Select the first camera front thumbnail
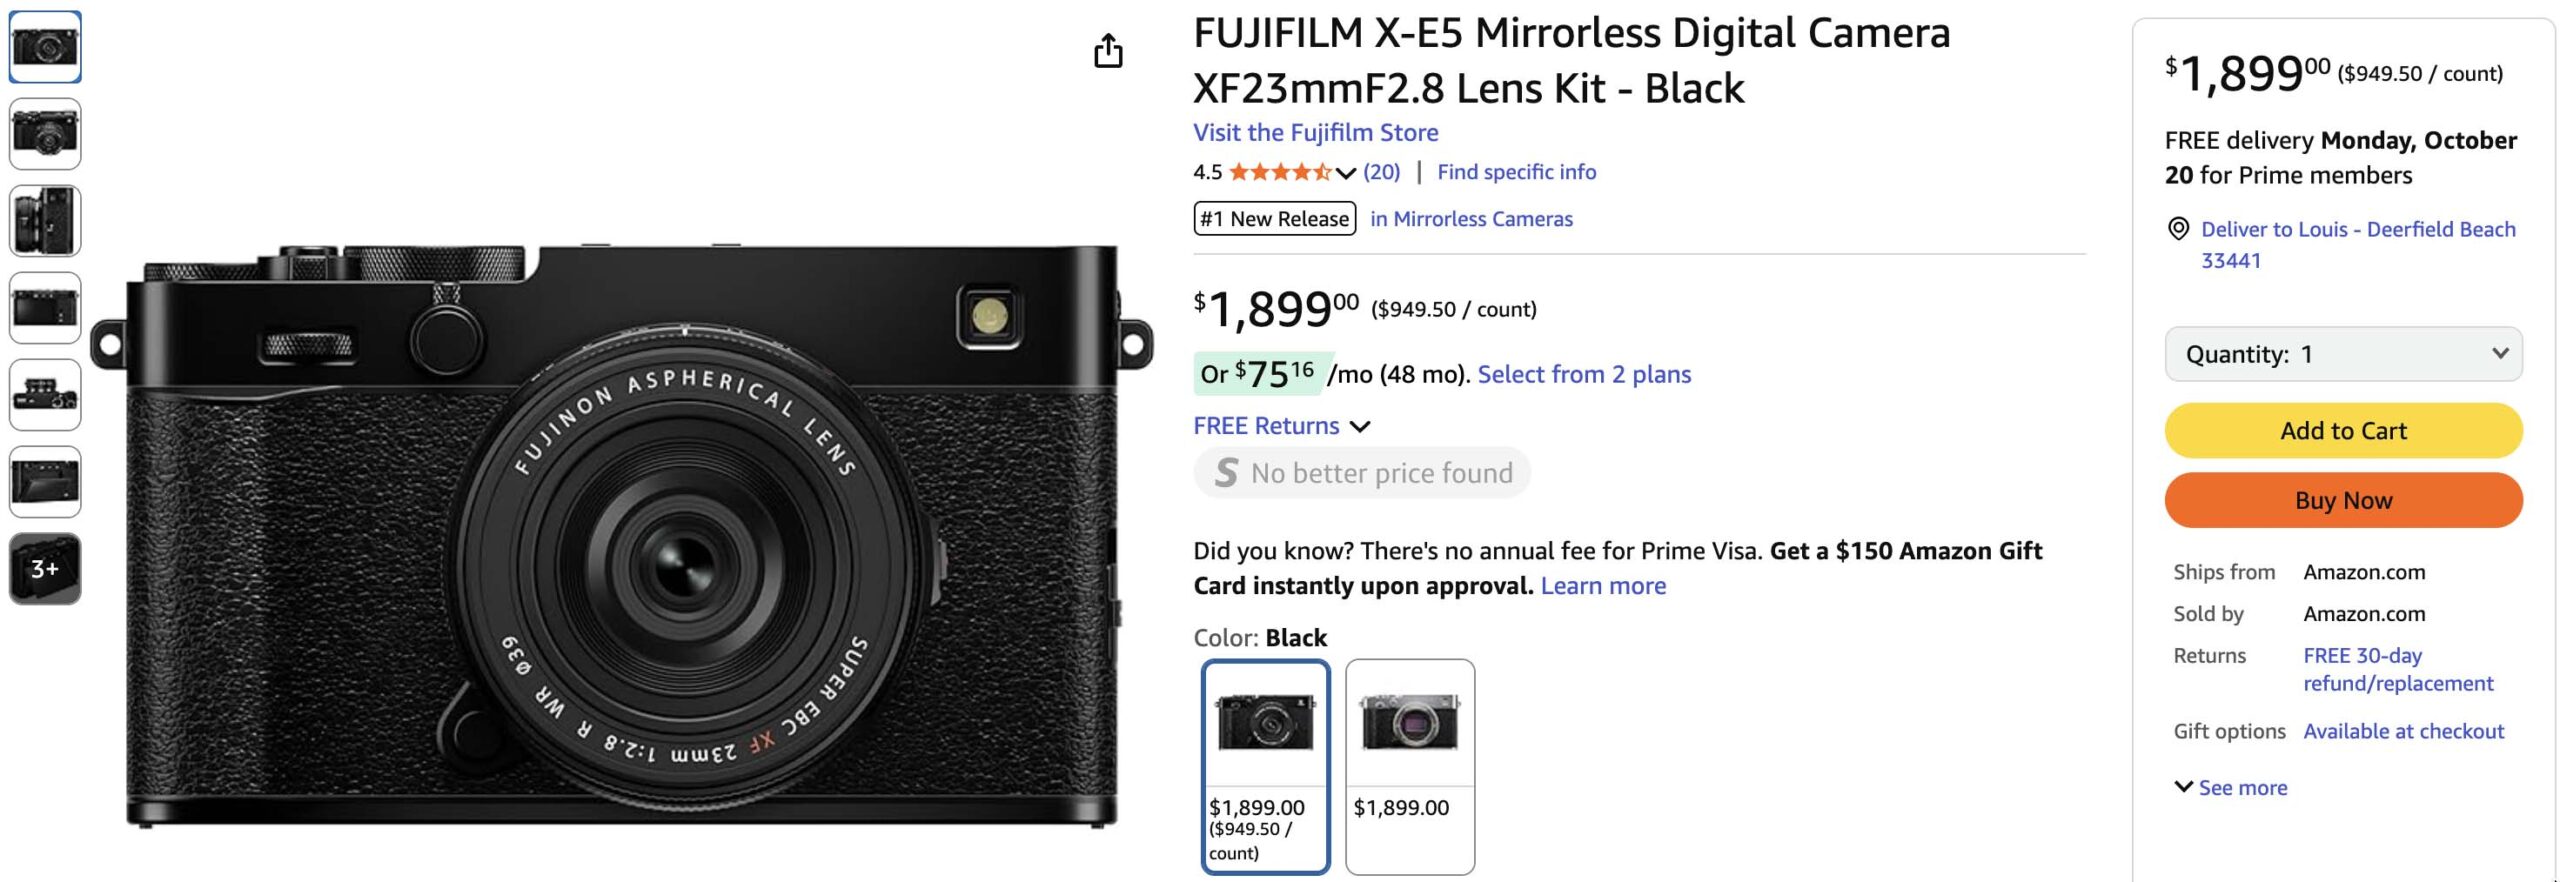The width and height of the screenshot is (2560, 882). tap(45, 47)
